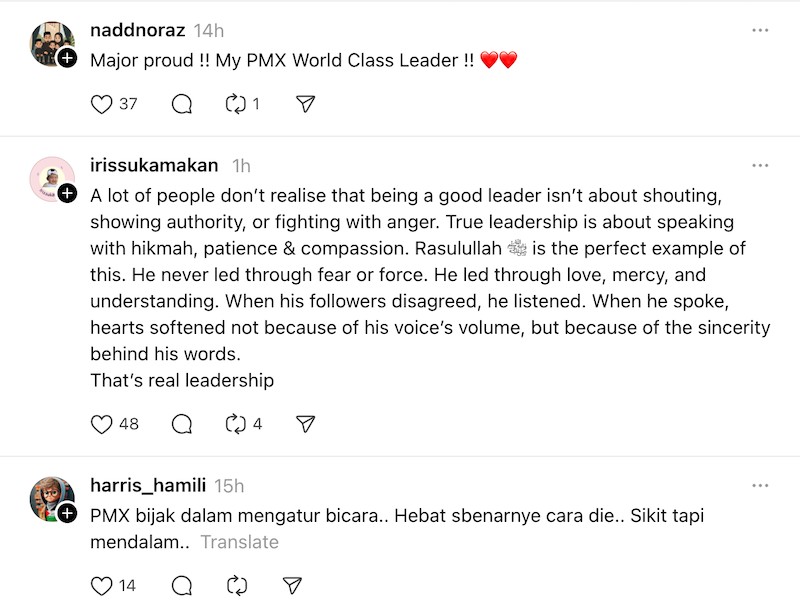Open comment reply on irissukamakan's post

[x=182, y=424]
